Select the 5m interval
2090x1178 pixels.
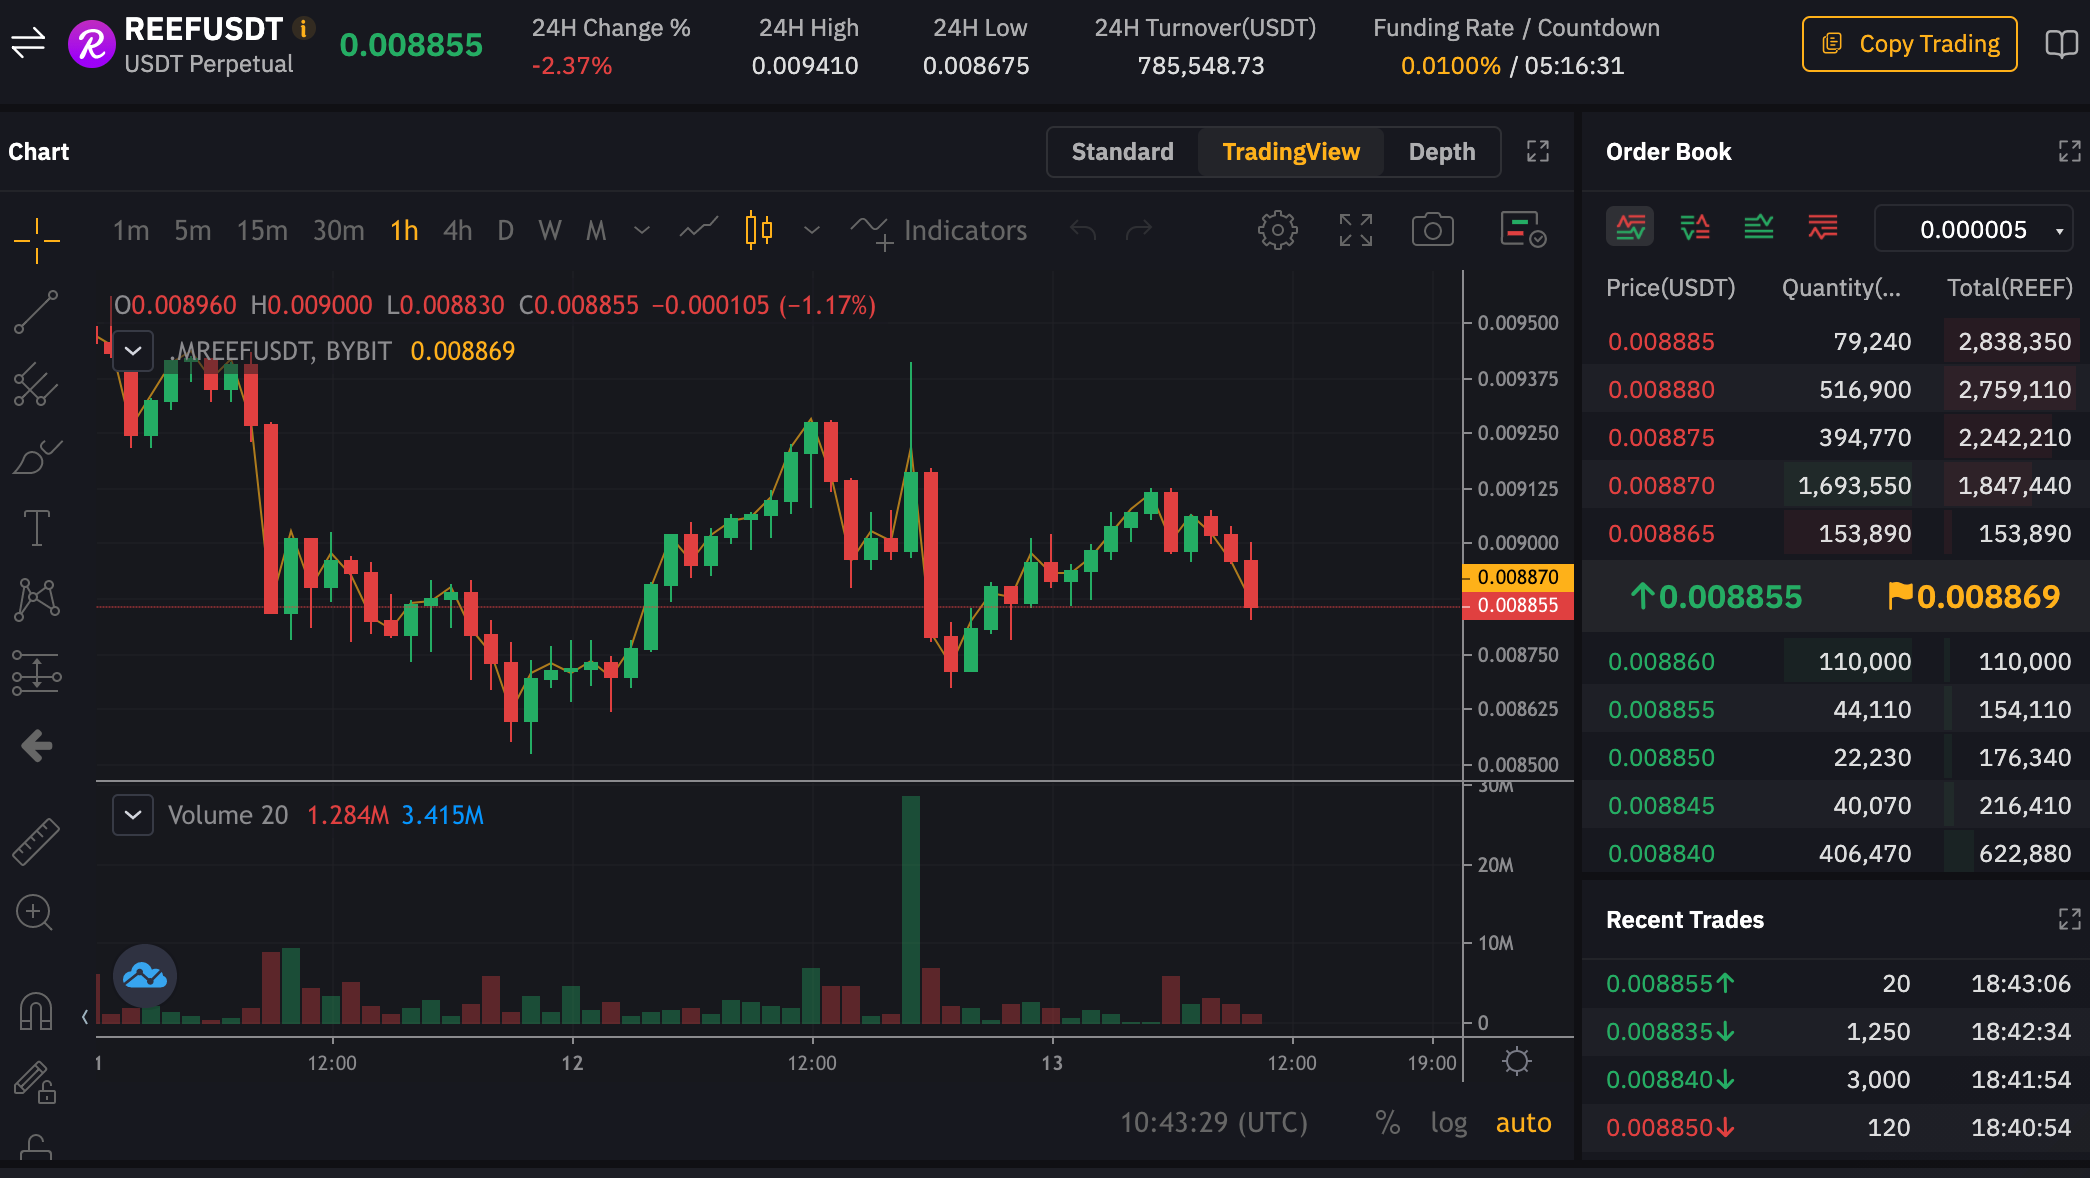coord(192,231)
